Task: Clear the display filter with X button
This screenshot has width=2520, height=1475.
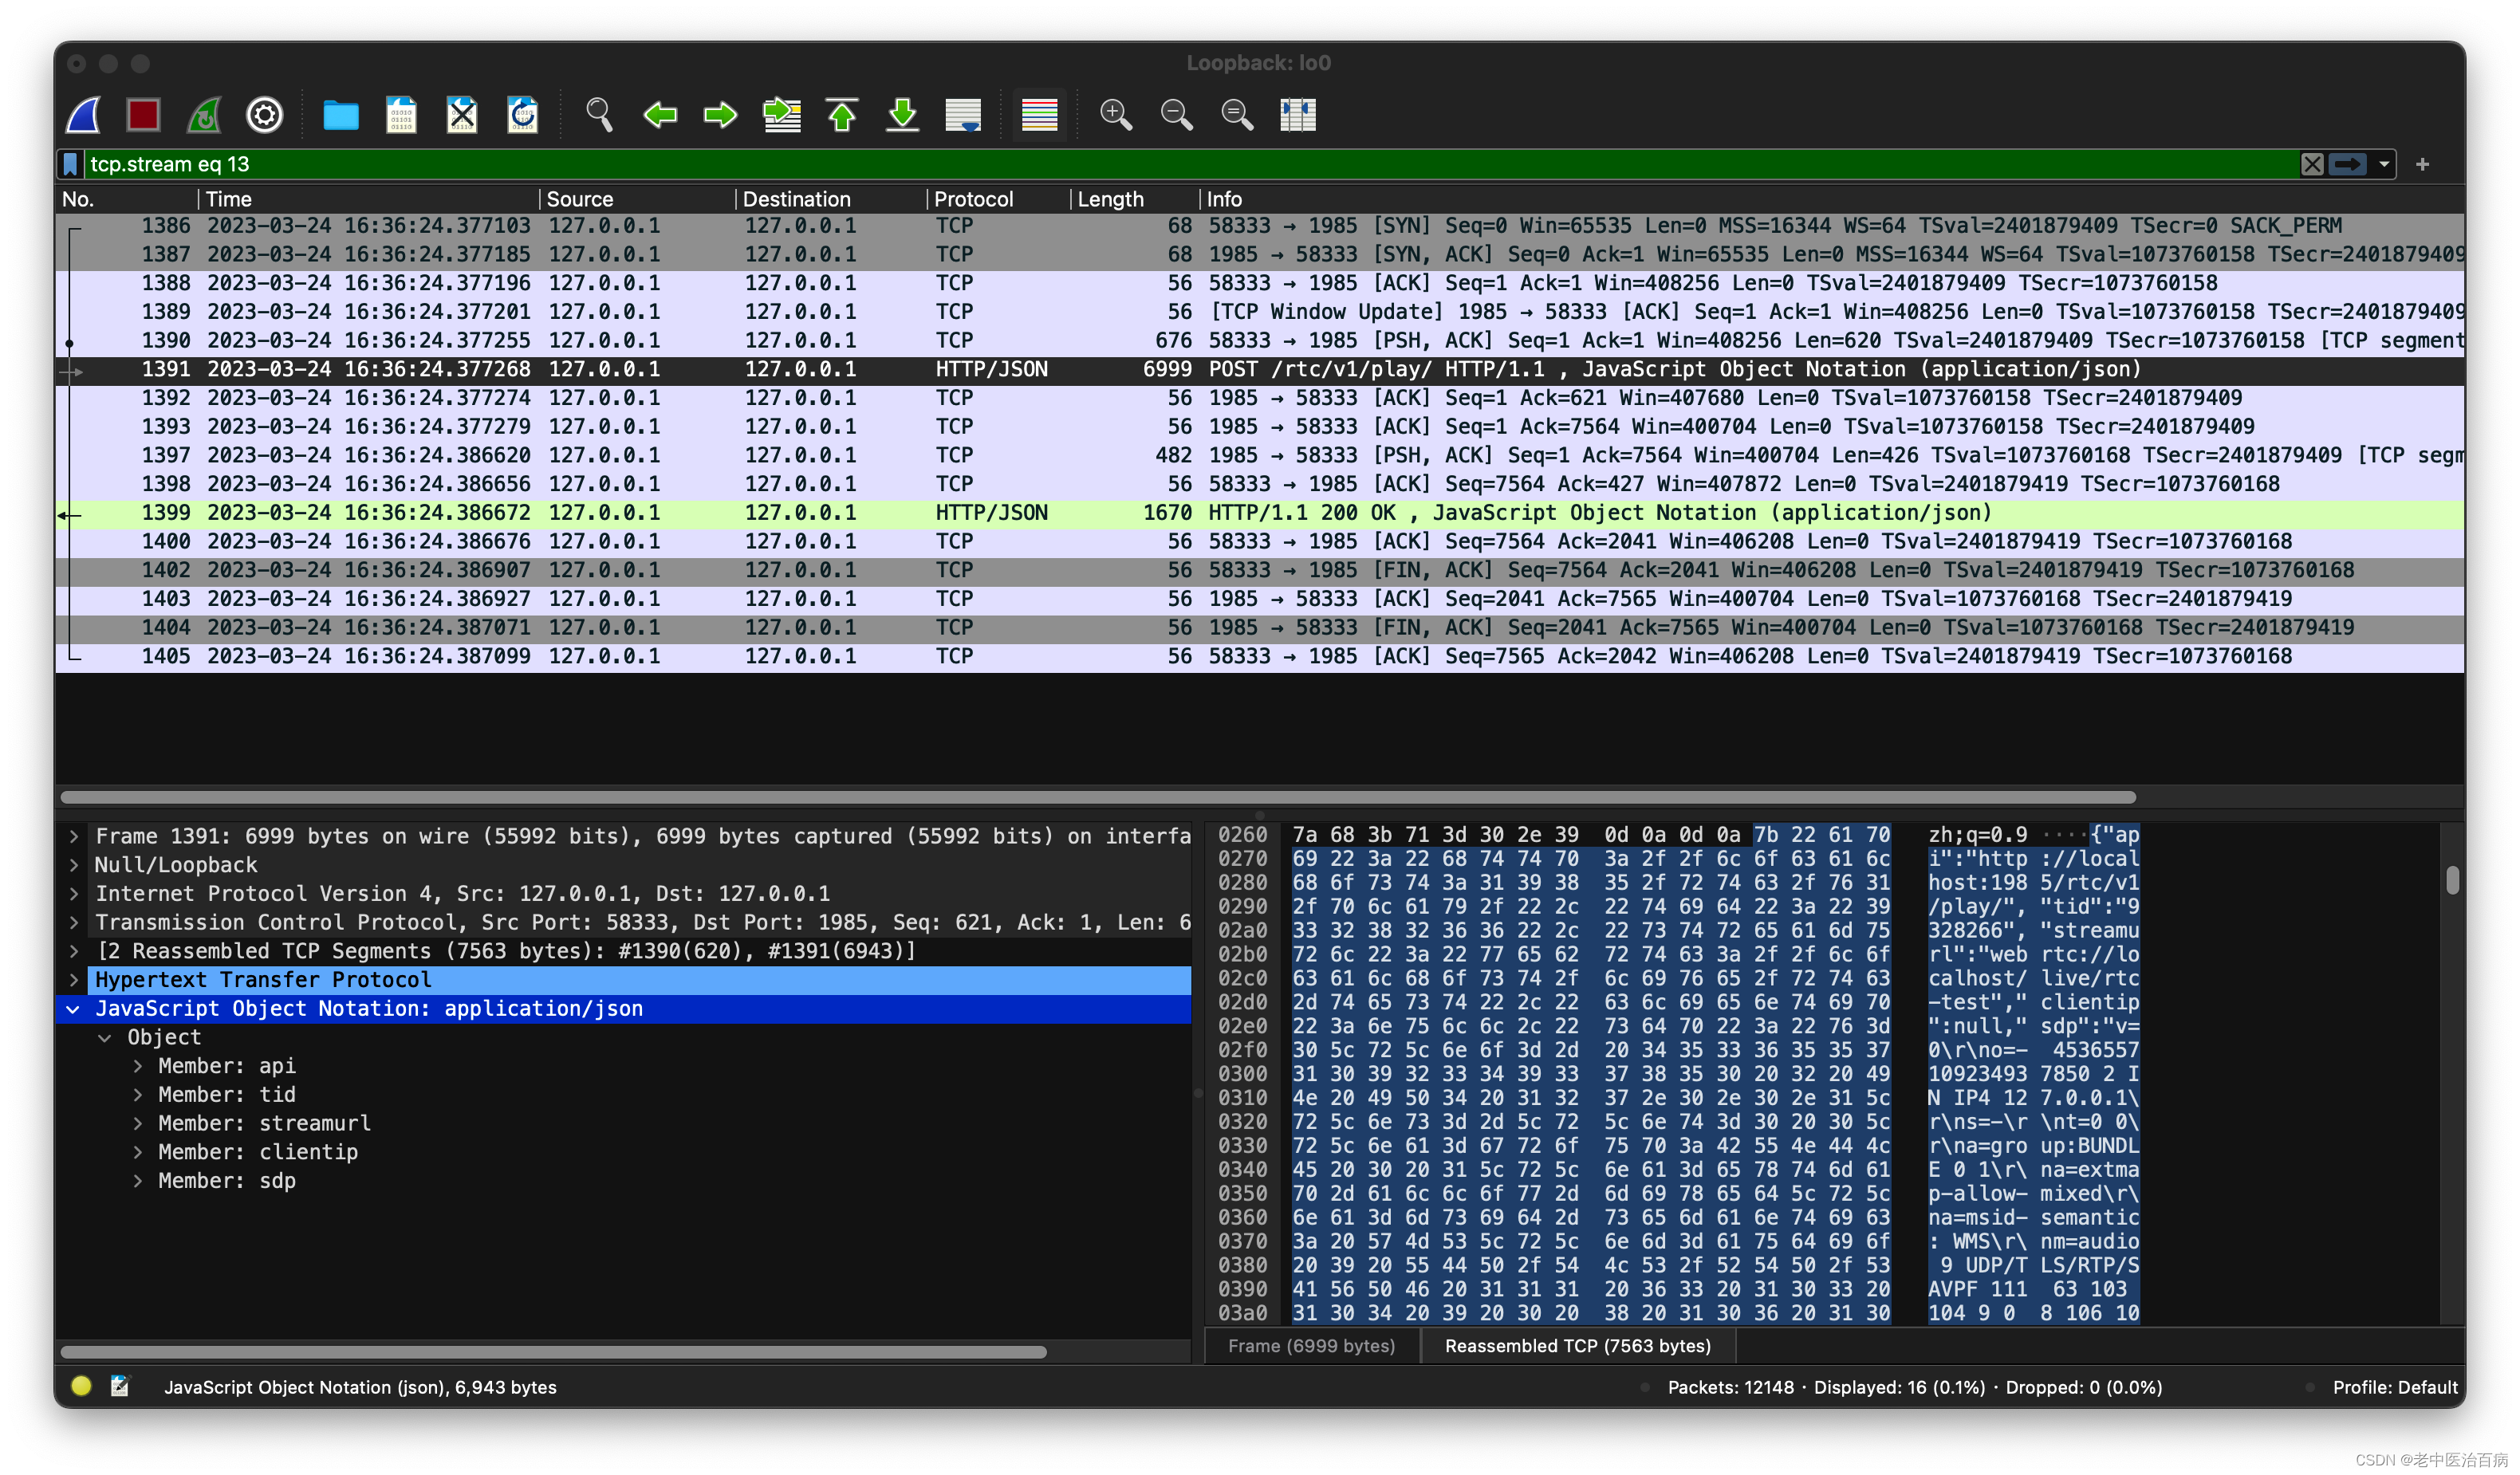Action: (2311, 164)
